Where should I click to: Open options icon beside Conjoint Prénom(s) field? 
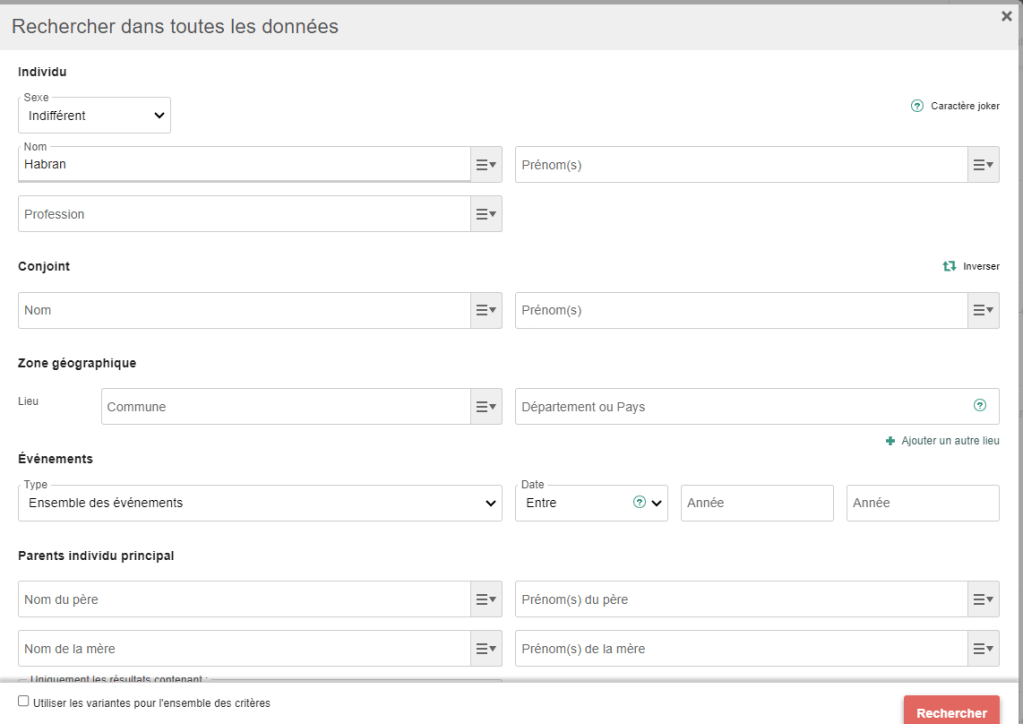(x=983, y=311)
